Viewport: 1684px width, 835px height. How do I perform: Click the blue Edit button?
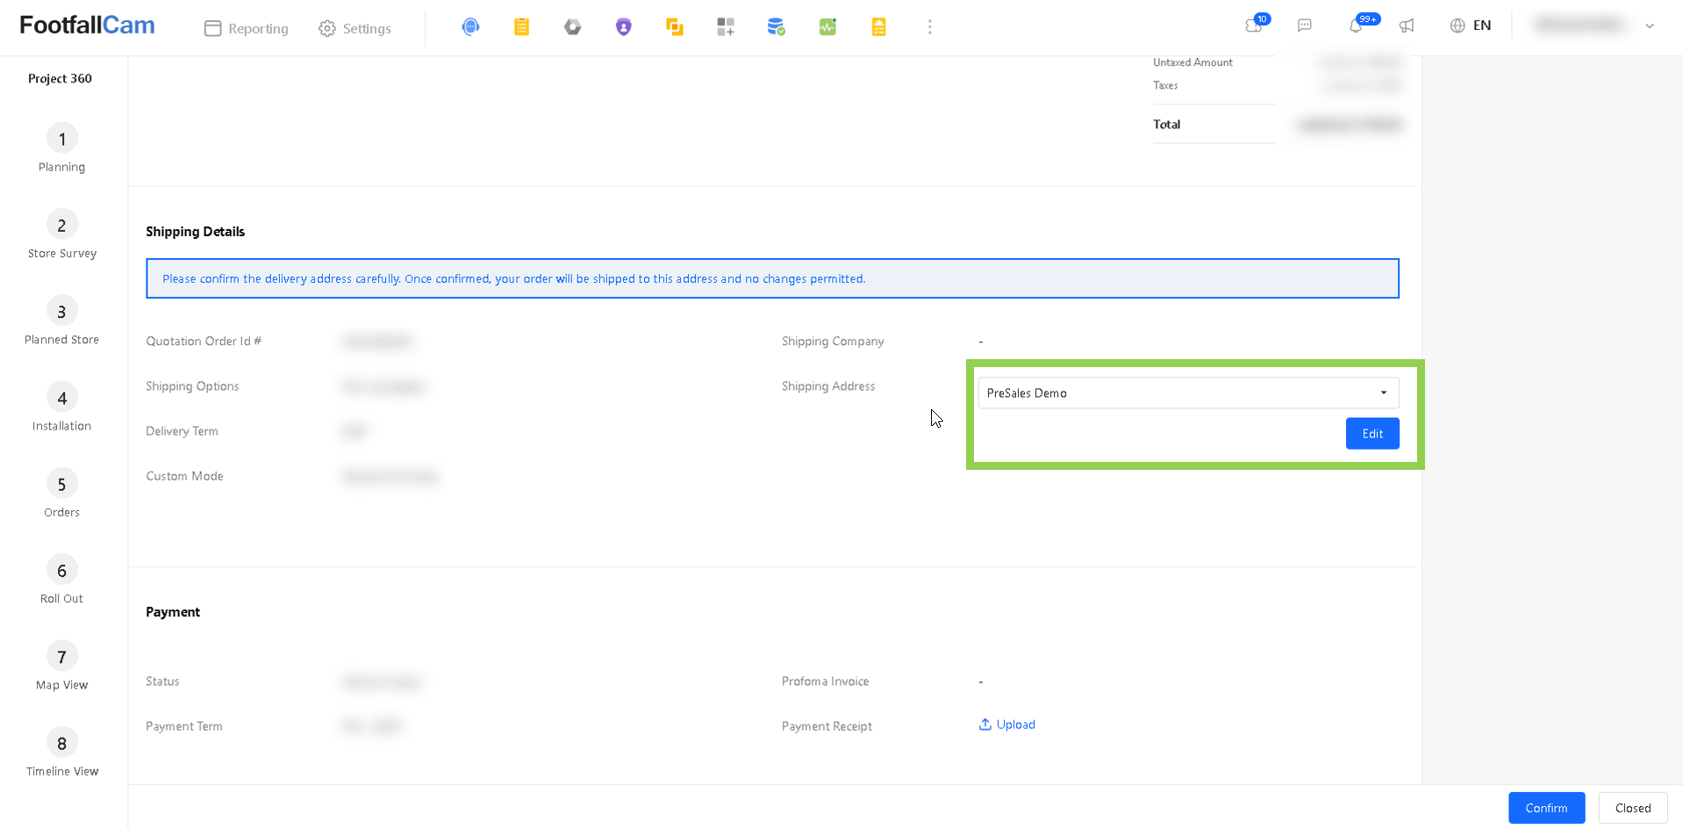point(1372,433)
